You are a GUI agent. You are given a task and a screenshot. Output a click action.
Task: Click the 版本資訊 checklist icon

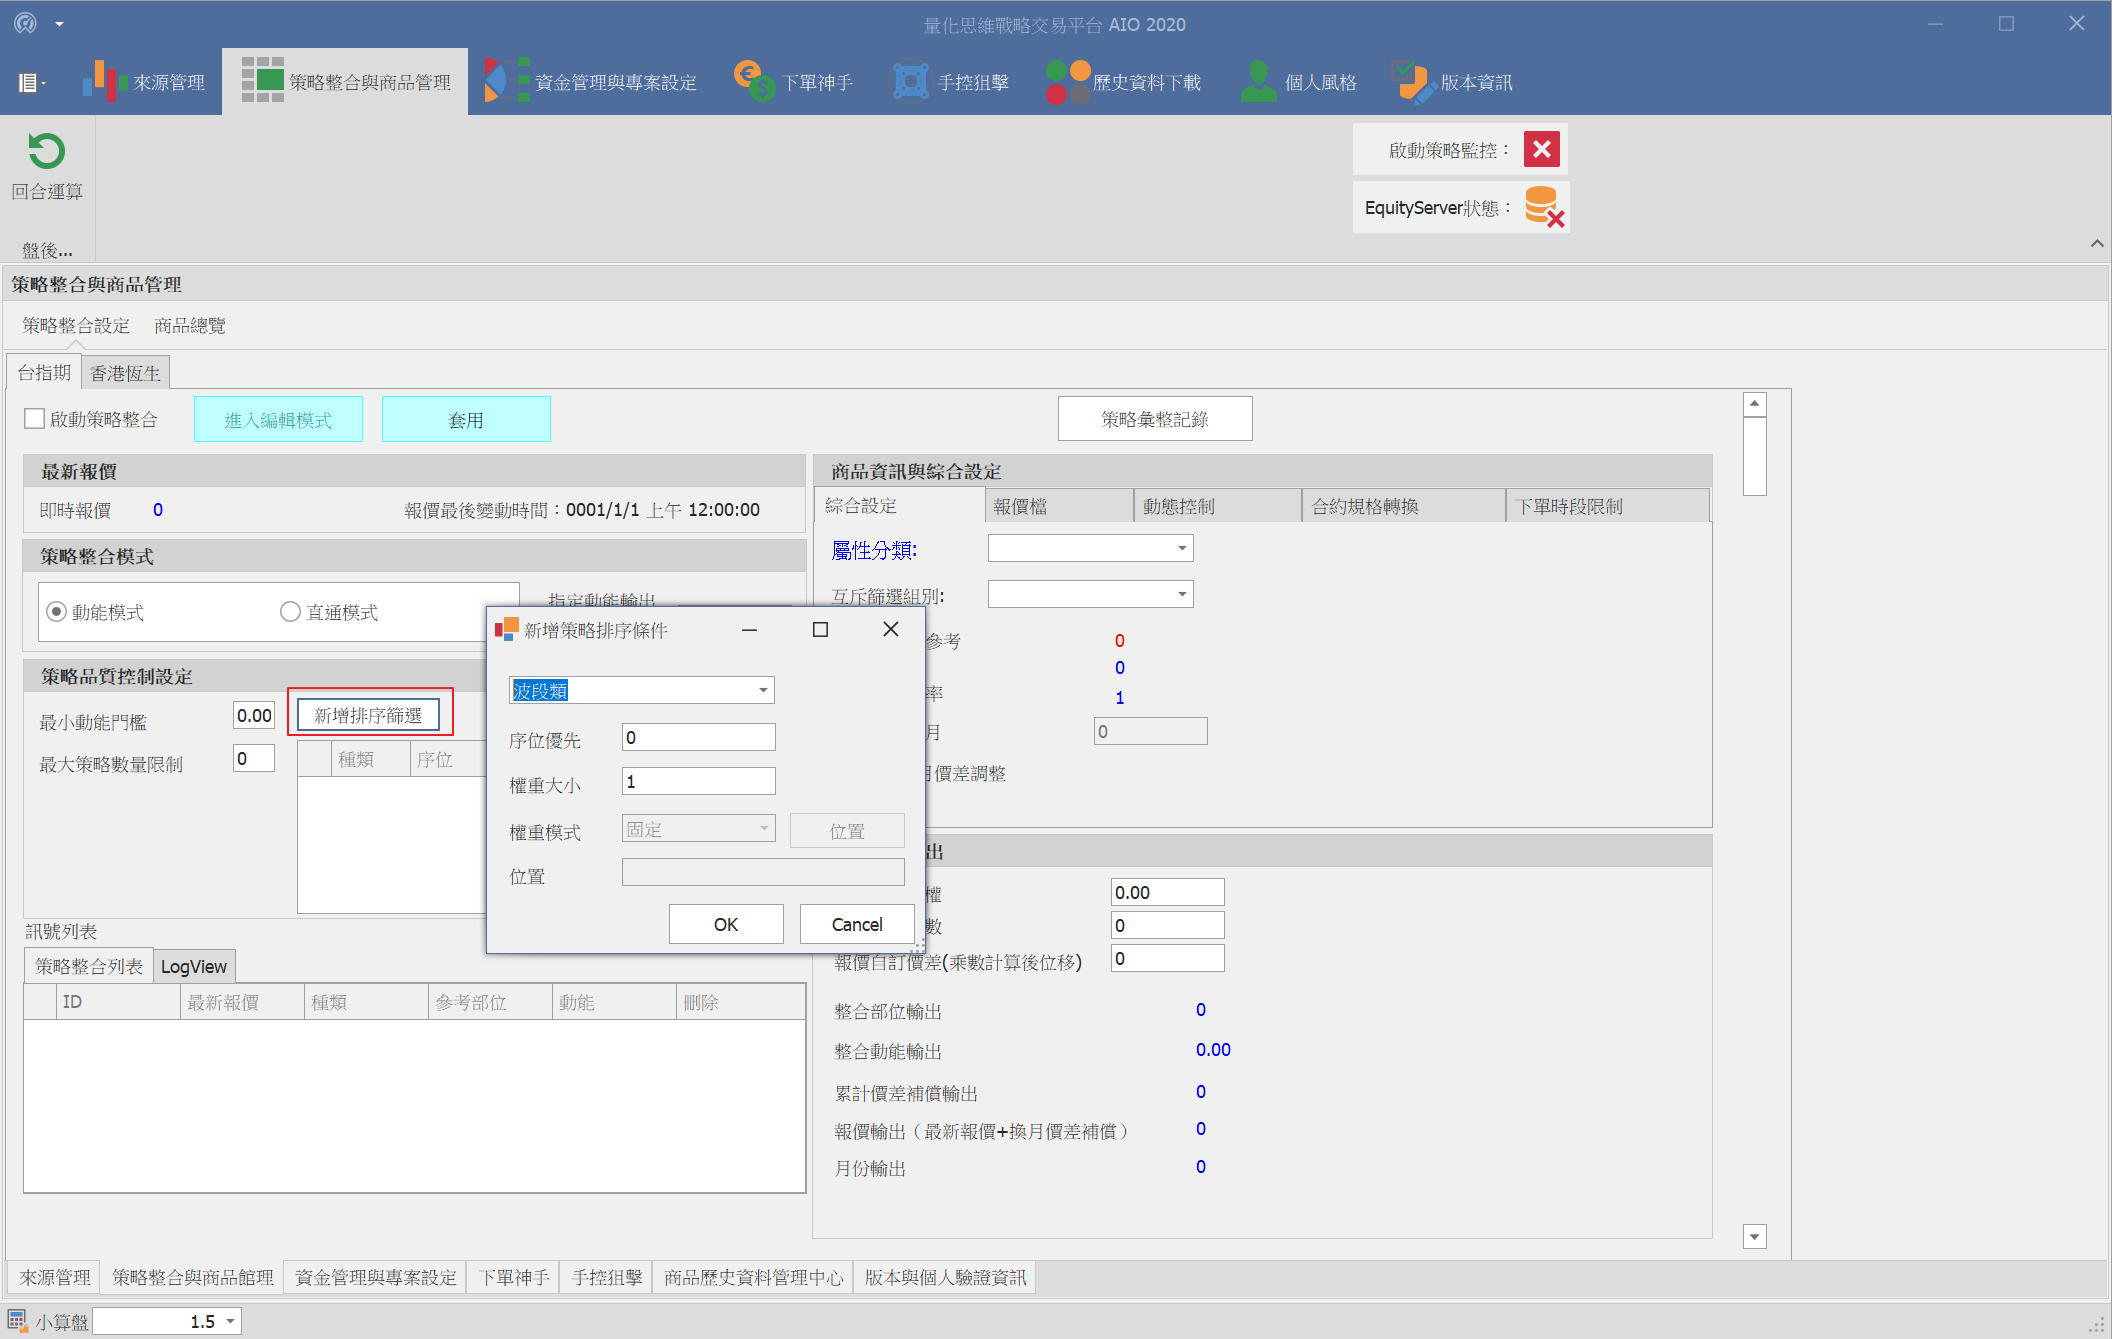pyautogui.click(x=1413, y=81)
